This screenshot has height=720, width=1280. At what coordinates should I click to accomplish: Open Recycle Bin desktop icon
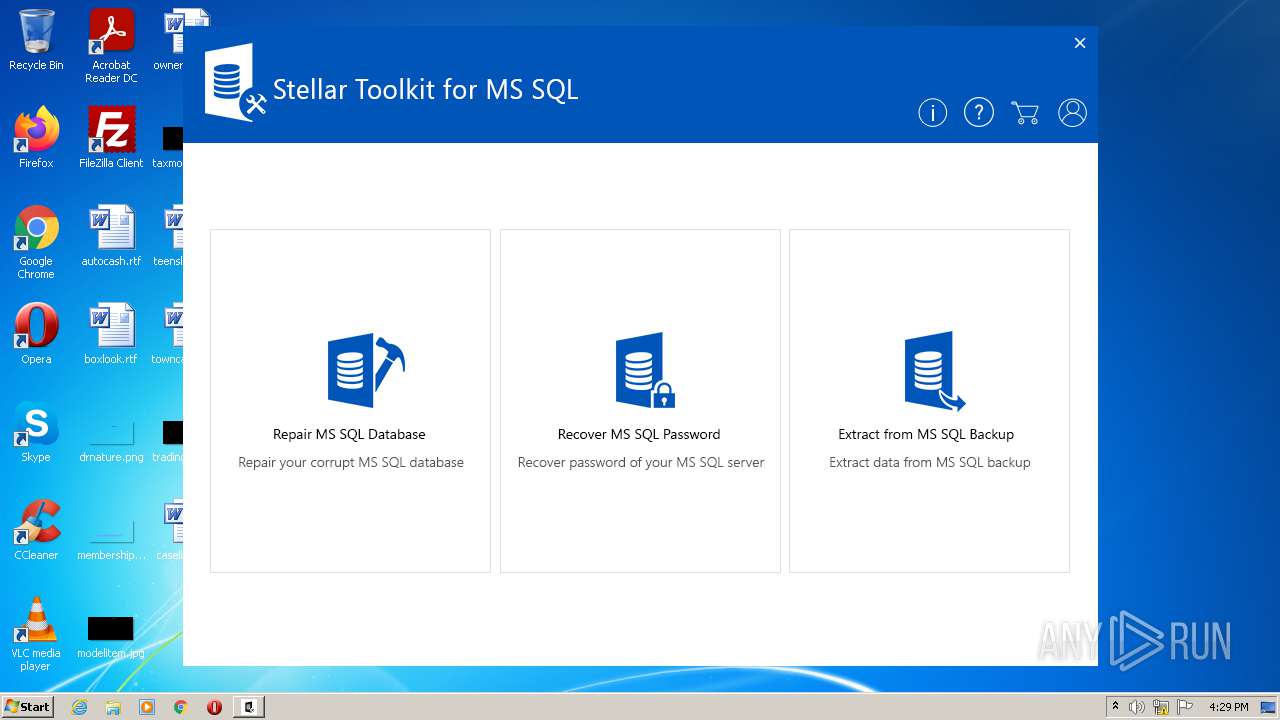click(x=36, y=41)
